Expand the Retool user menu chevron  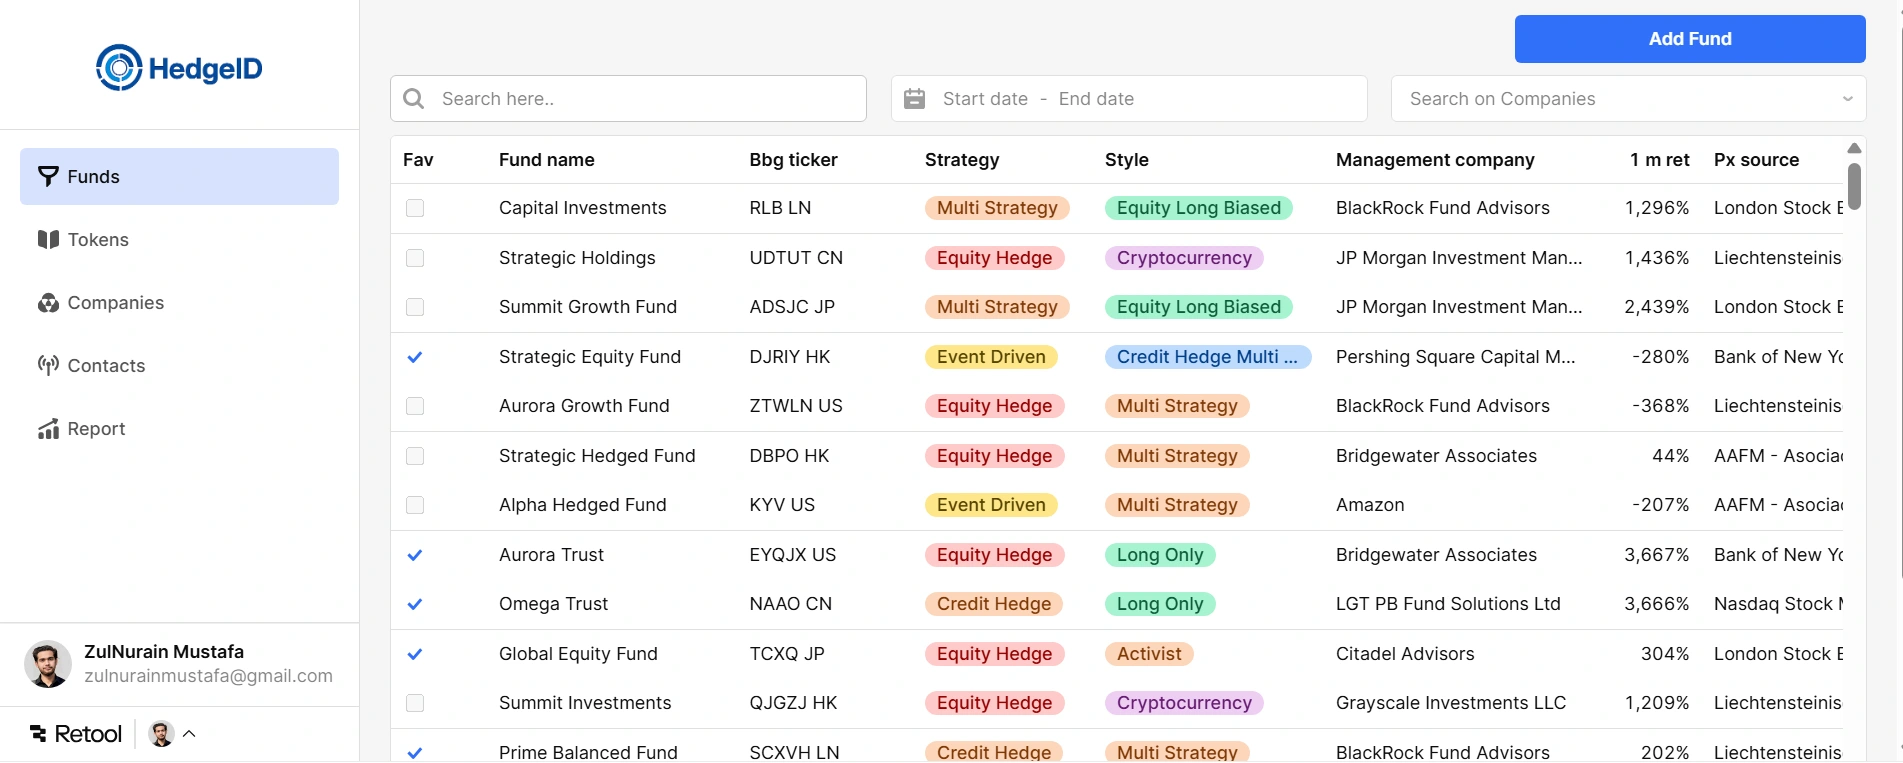point(189,734)
